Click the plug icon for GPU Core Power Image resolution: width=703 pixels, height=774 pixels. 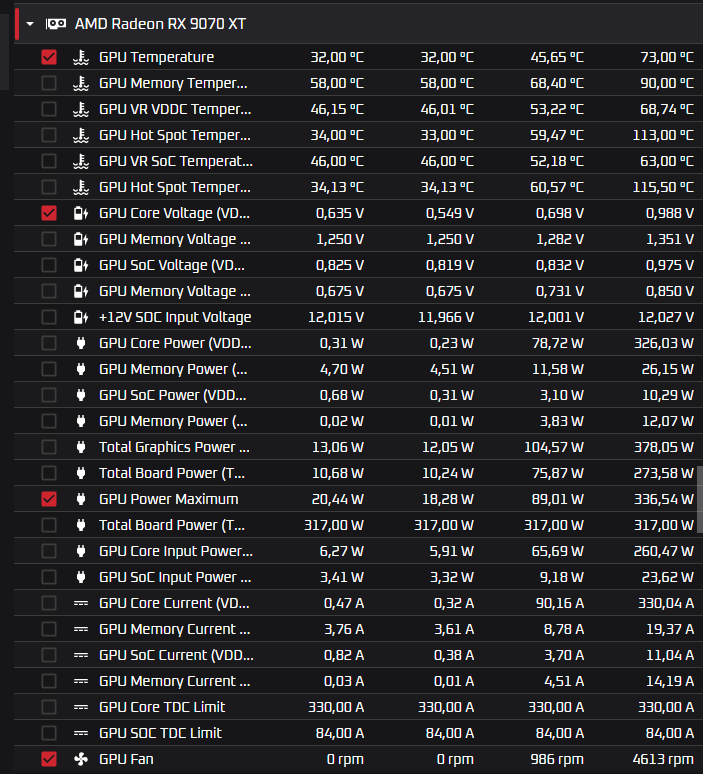click(81, 343)
